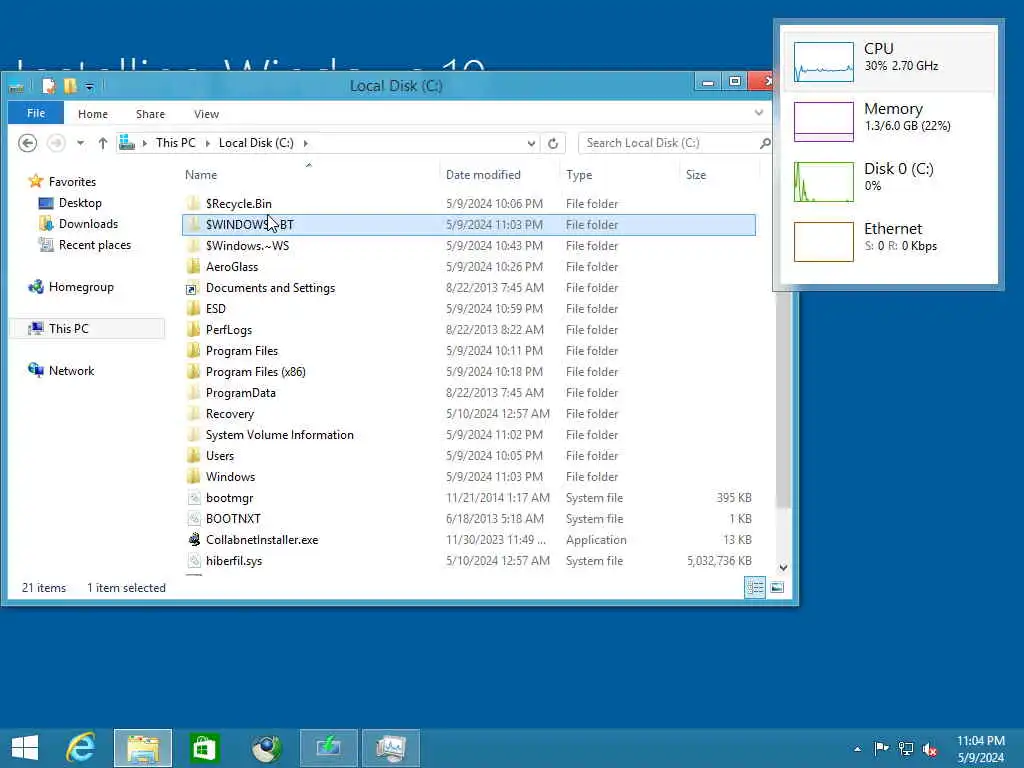
Task: Click the file list scroll down arrow
Action: point(783,568)
